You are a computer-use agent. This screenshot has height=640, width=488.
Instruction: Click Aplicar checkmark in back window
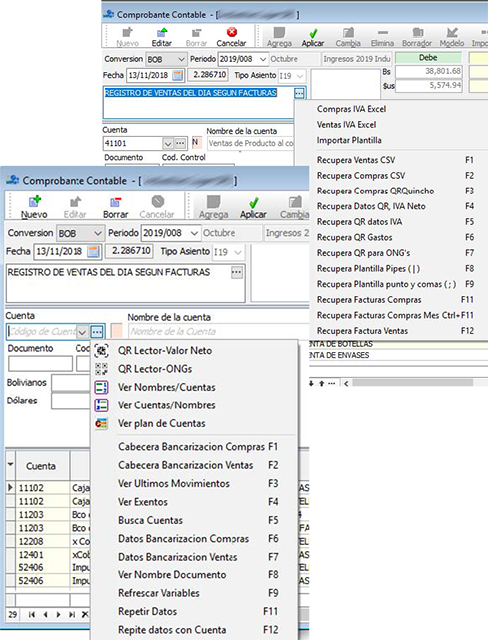point(313,33)
